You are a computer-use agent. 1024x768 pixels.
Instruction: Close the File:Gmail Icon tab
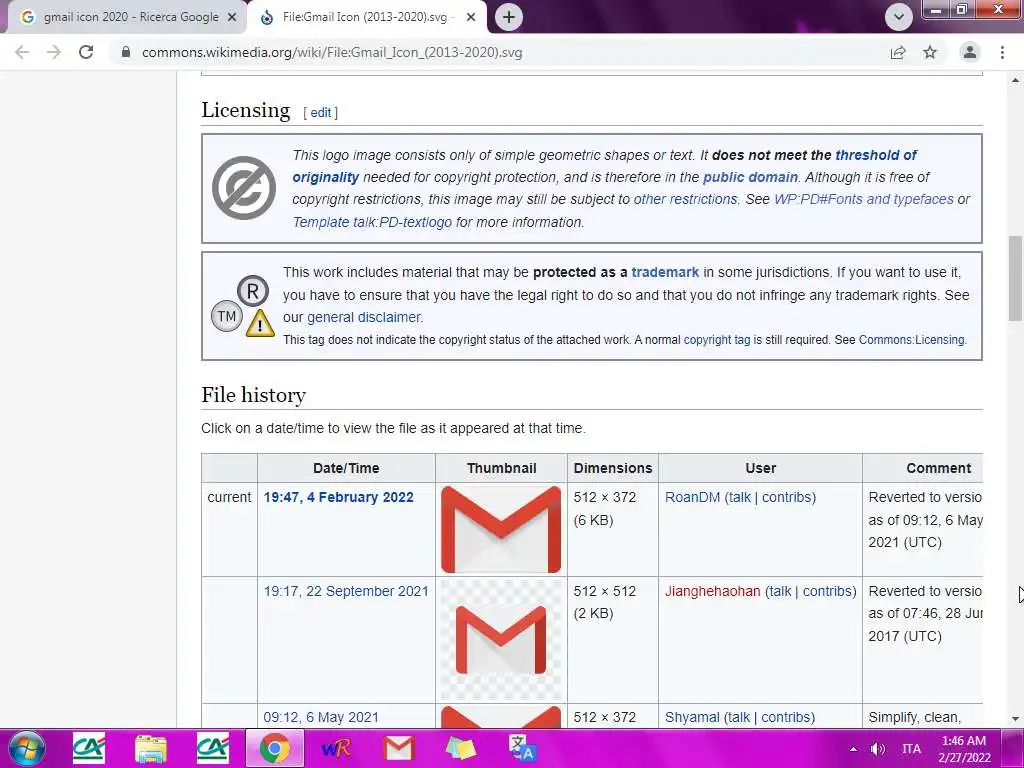point(471,18)
